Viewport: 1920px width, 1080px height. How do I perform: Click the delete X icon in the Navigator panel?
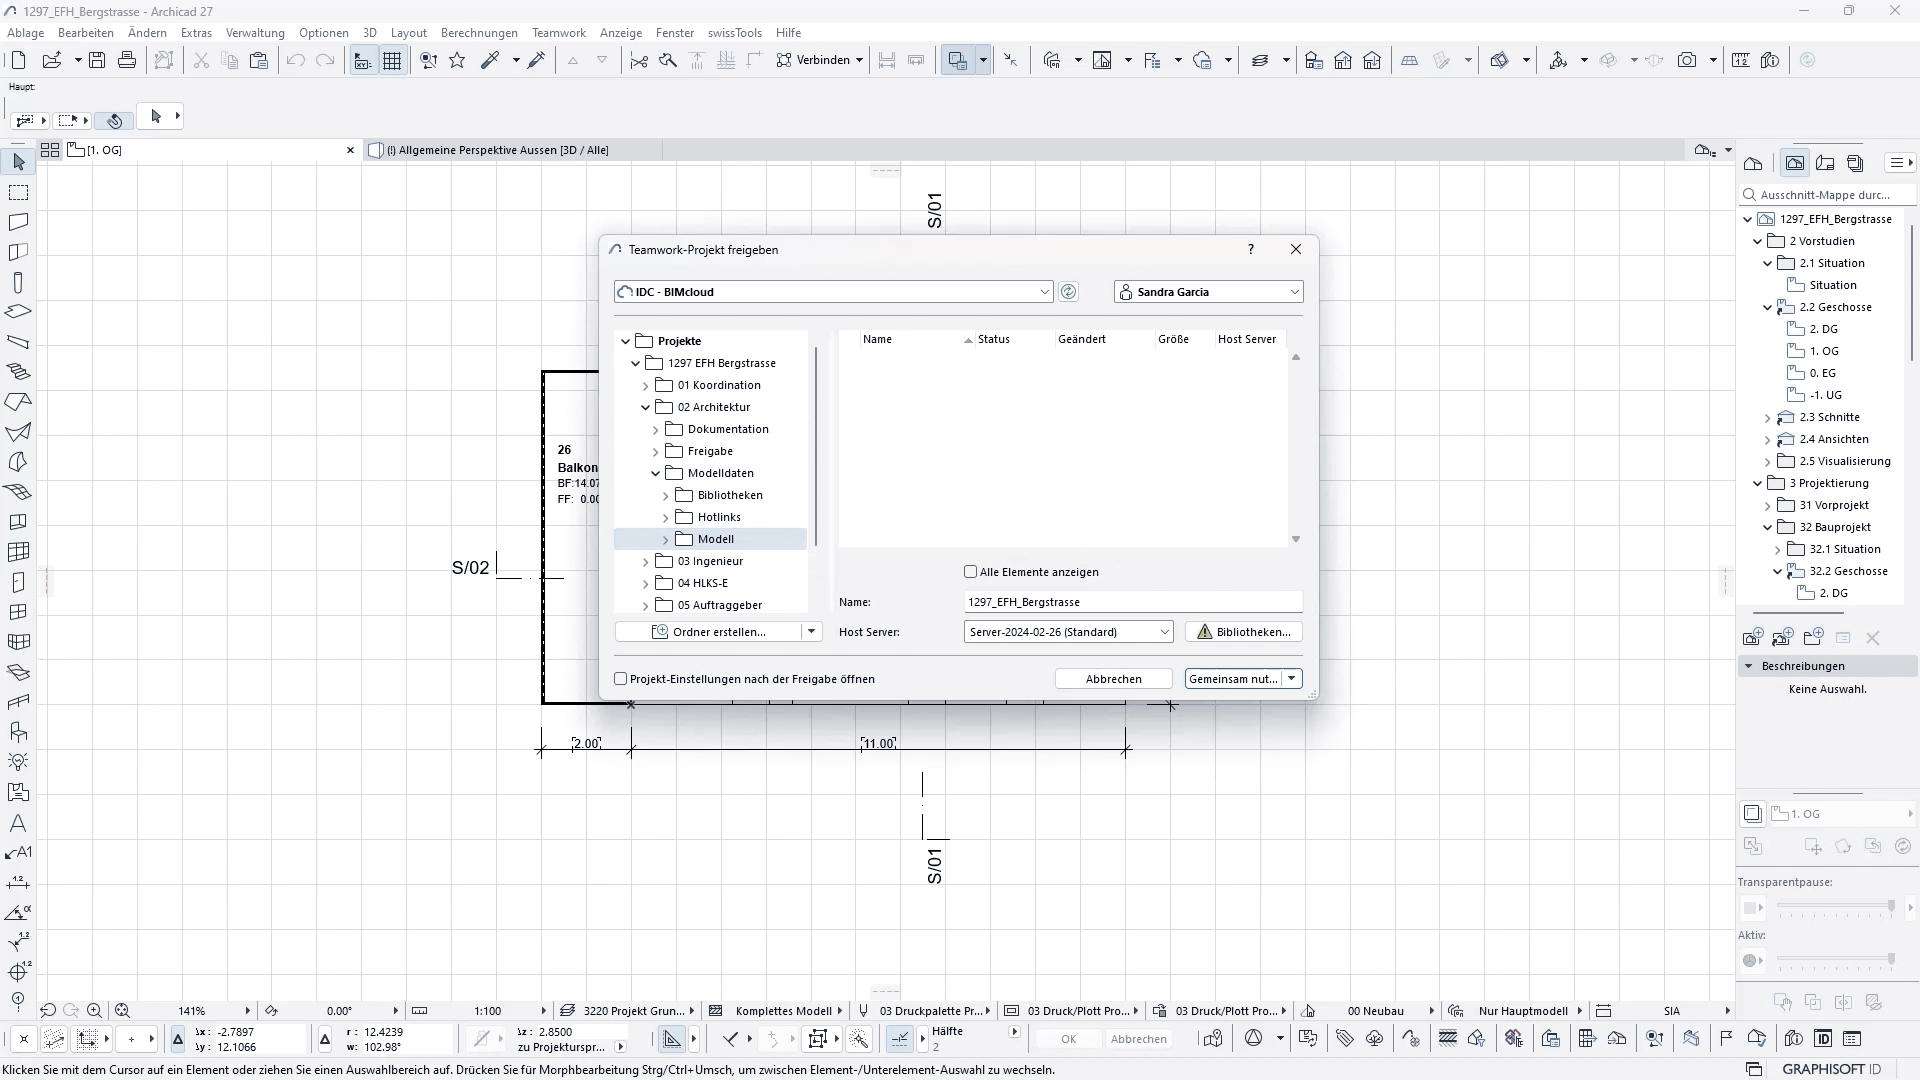coord(1873,637)
